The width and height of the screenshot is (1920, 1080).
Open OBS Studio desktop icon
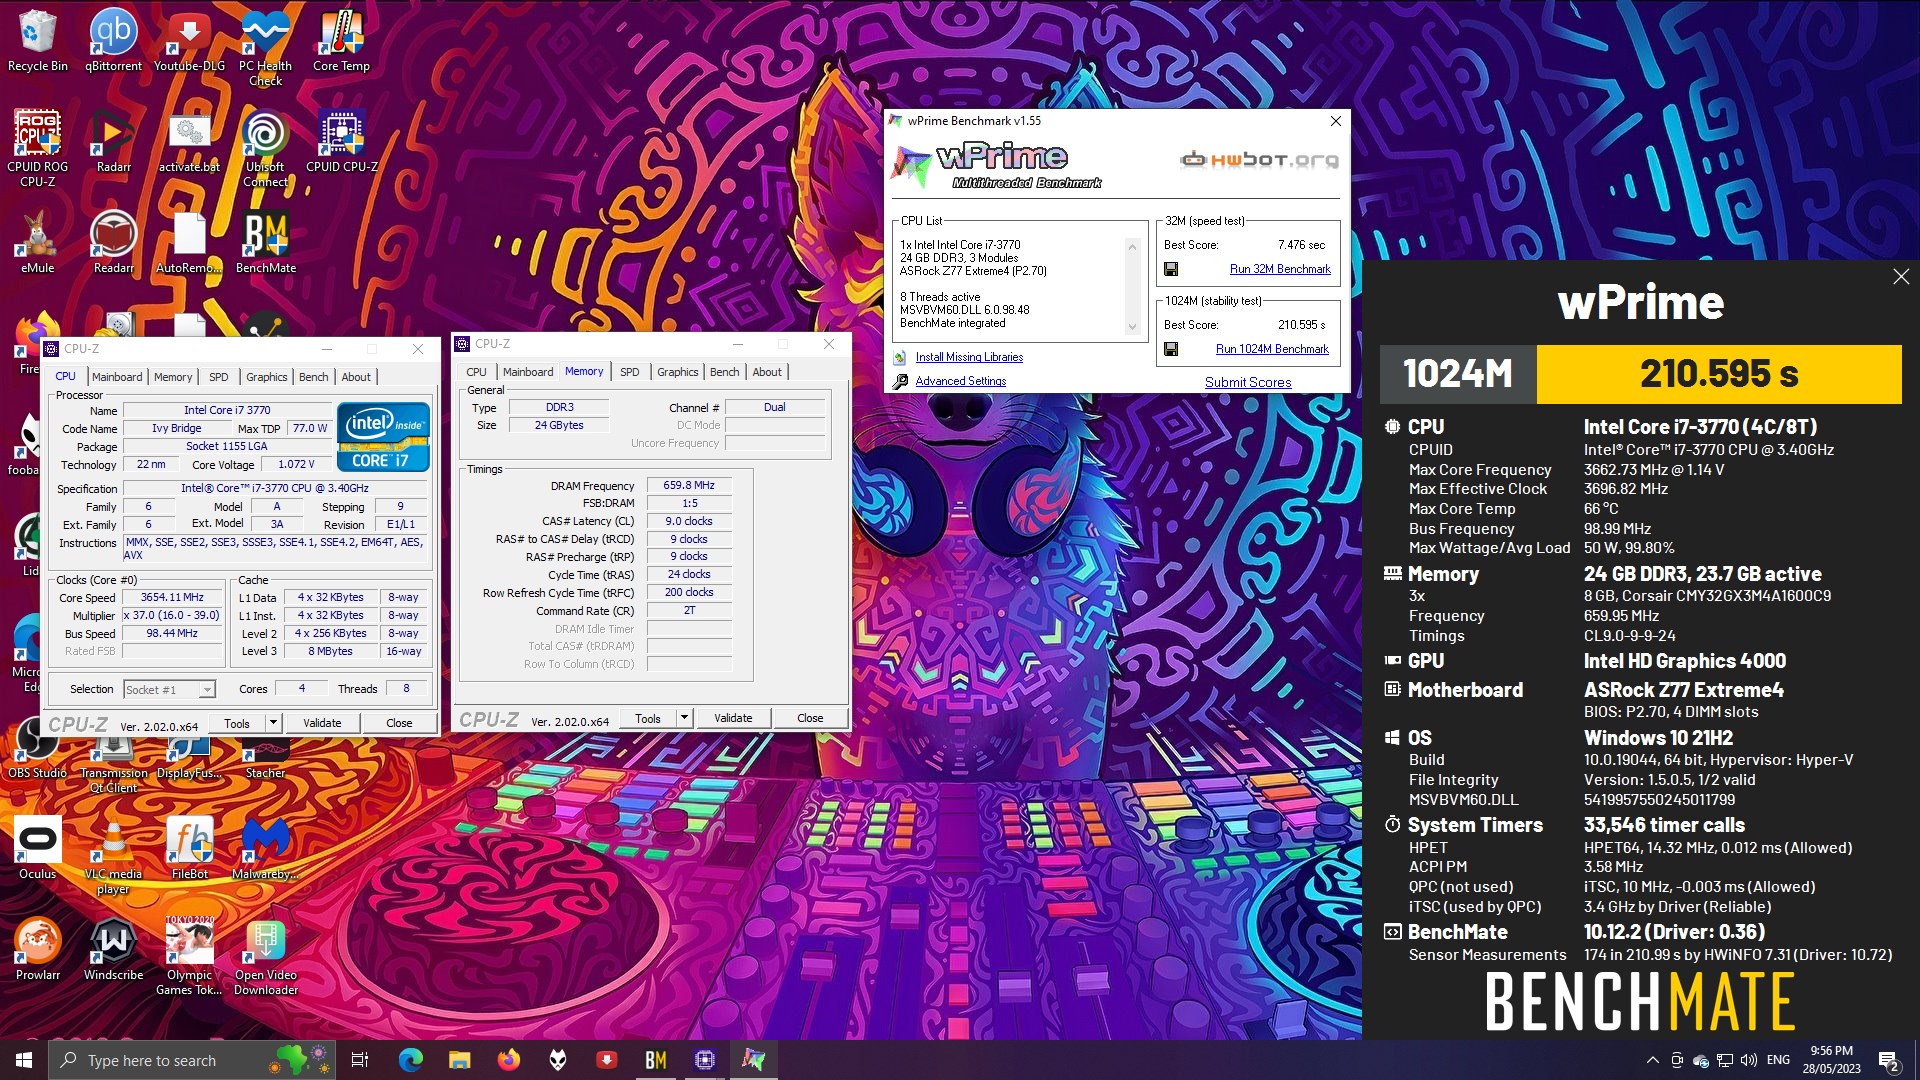(38, 750)
